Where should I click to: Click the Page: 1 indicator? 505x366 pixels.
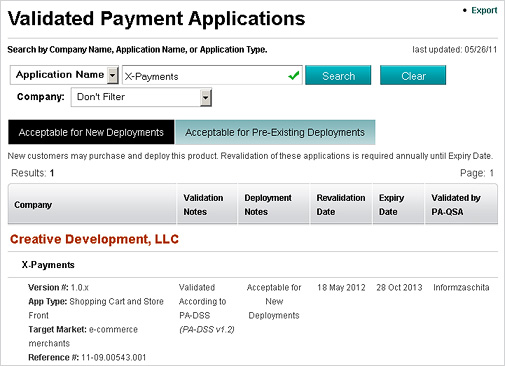477,173
